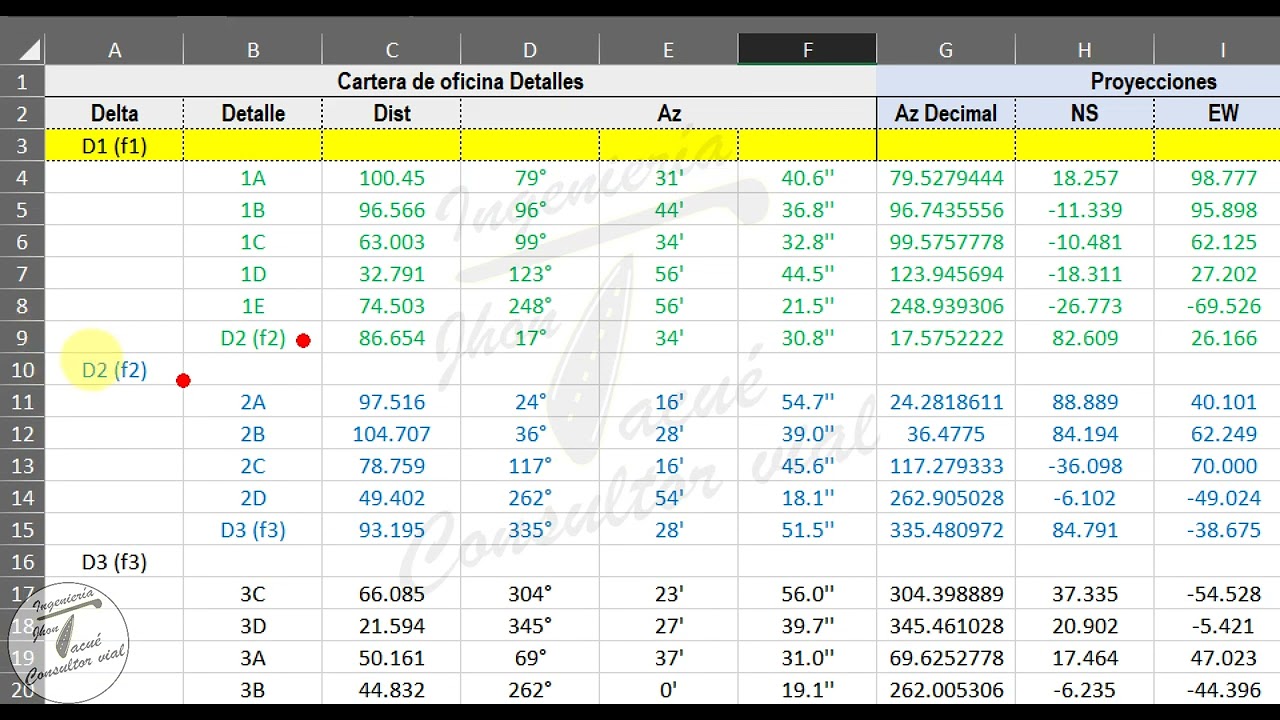Select distance value '44.832'
Image resolution: width=1280 pixels, height=720 pixels.
point(391,689)
